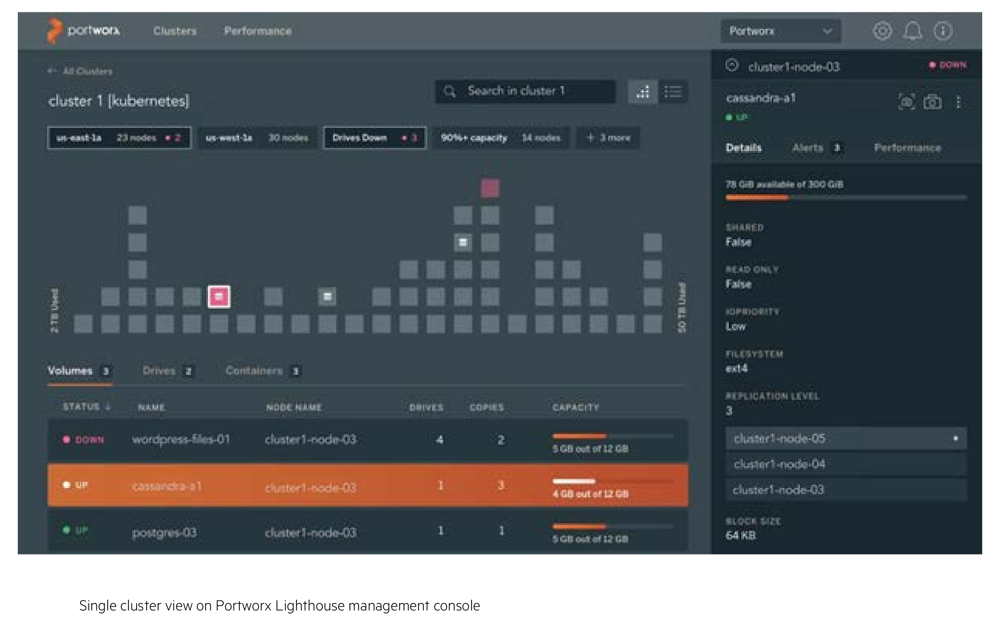Viewport: 1000px width, 629px height.
Task: Select the grey drive-icon tile in the tallest column
Action: click(463, 242)
